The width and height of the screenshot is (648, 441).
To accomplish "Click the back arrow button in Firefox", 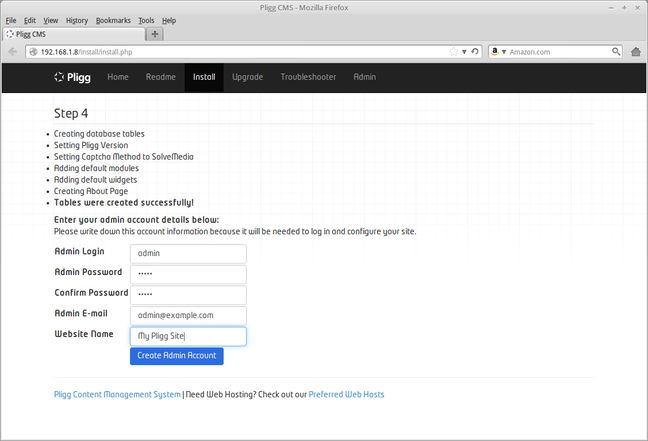I will coord(12,52).
